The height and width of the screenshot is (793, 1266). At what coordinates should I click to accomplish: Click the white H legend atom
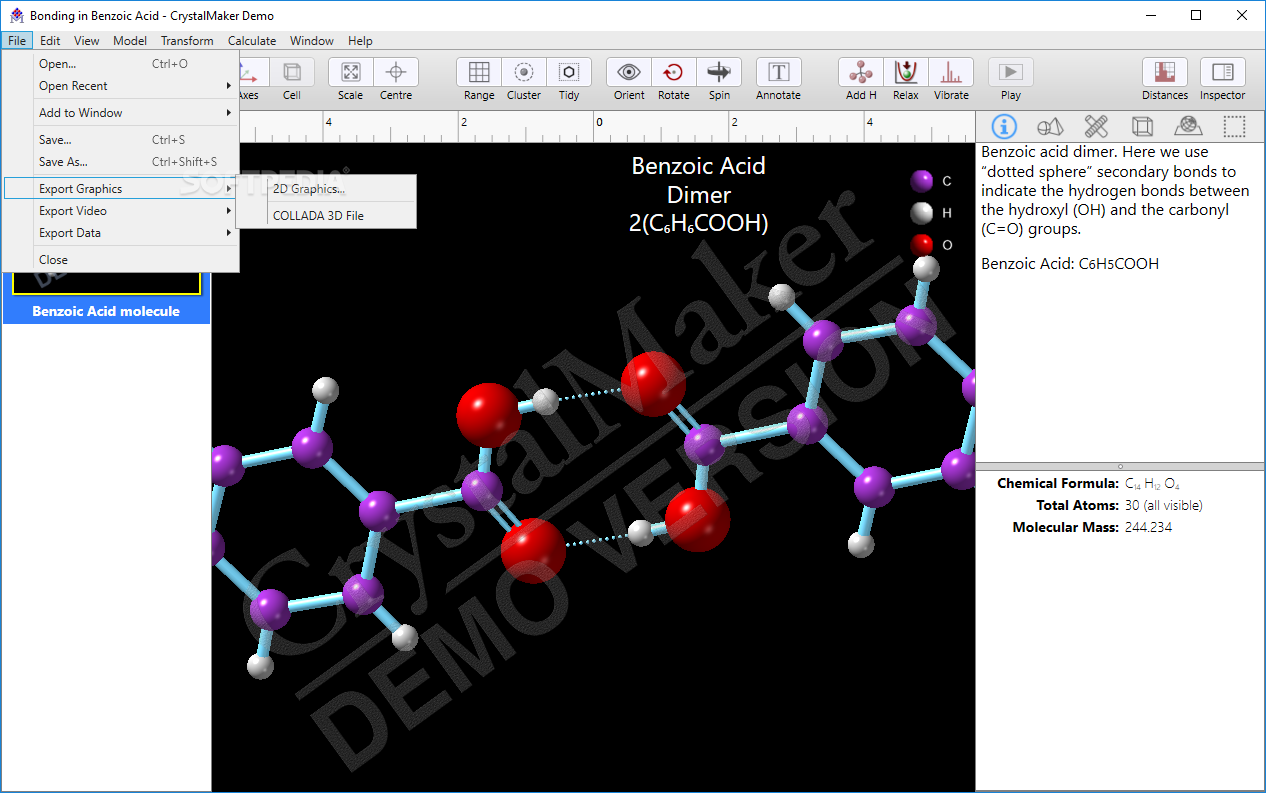coord(921,213)
